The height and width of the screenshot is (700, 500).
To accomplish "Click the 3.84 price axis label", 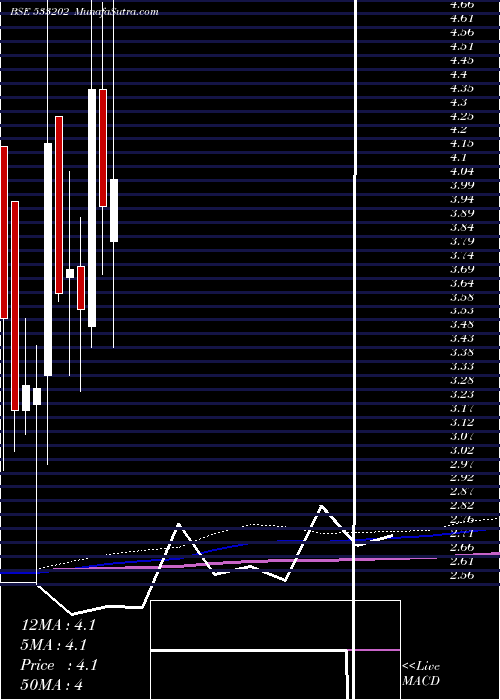I will click(x=462, y=227).
